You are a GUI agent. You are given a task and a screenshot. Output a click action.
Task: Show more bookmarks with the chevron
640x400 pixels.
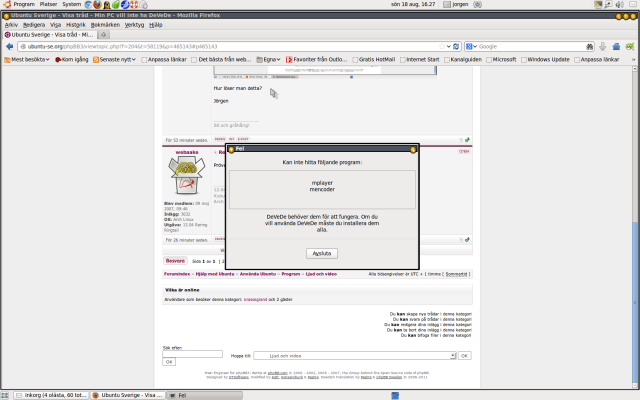coord(633,60)
